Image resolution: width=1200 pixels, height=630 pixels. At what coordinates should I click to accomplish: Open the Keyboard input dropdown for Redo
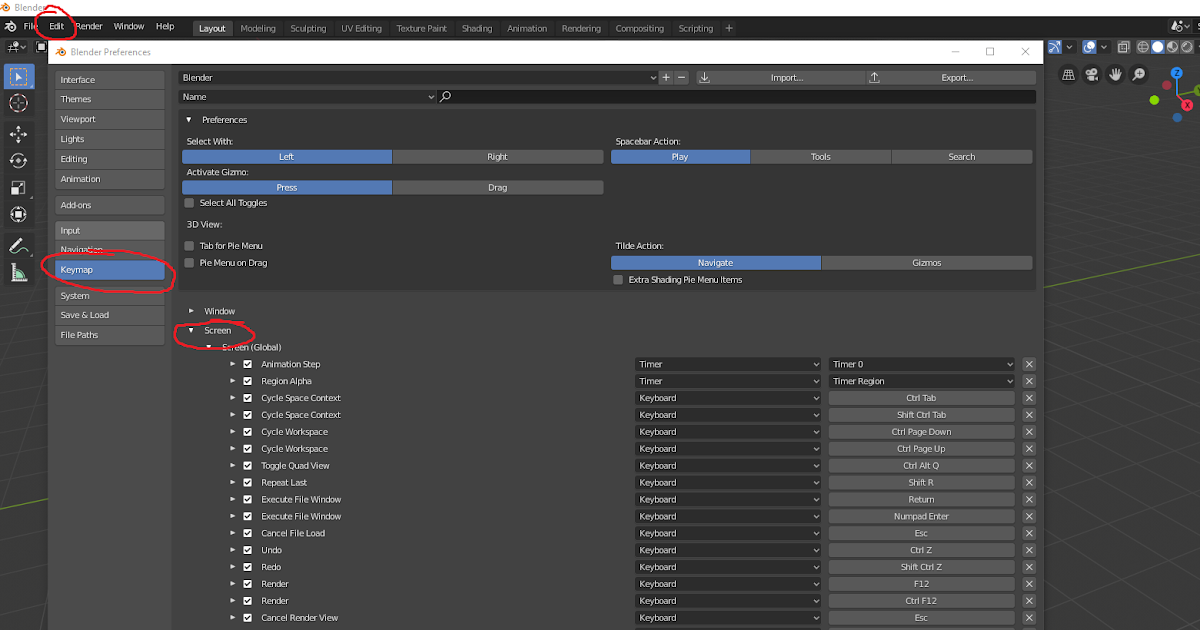(x=727, y=566)
